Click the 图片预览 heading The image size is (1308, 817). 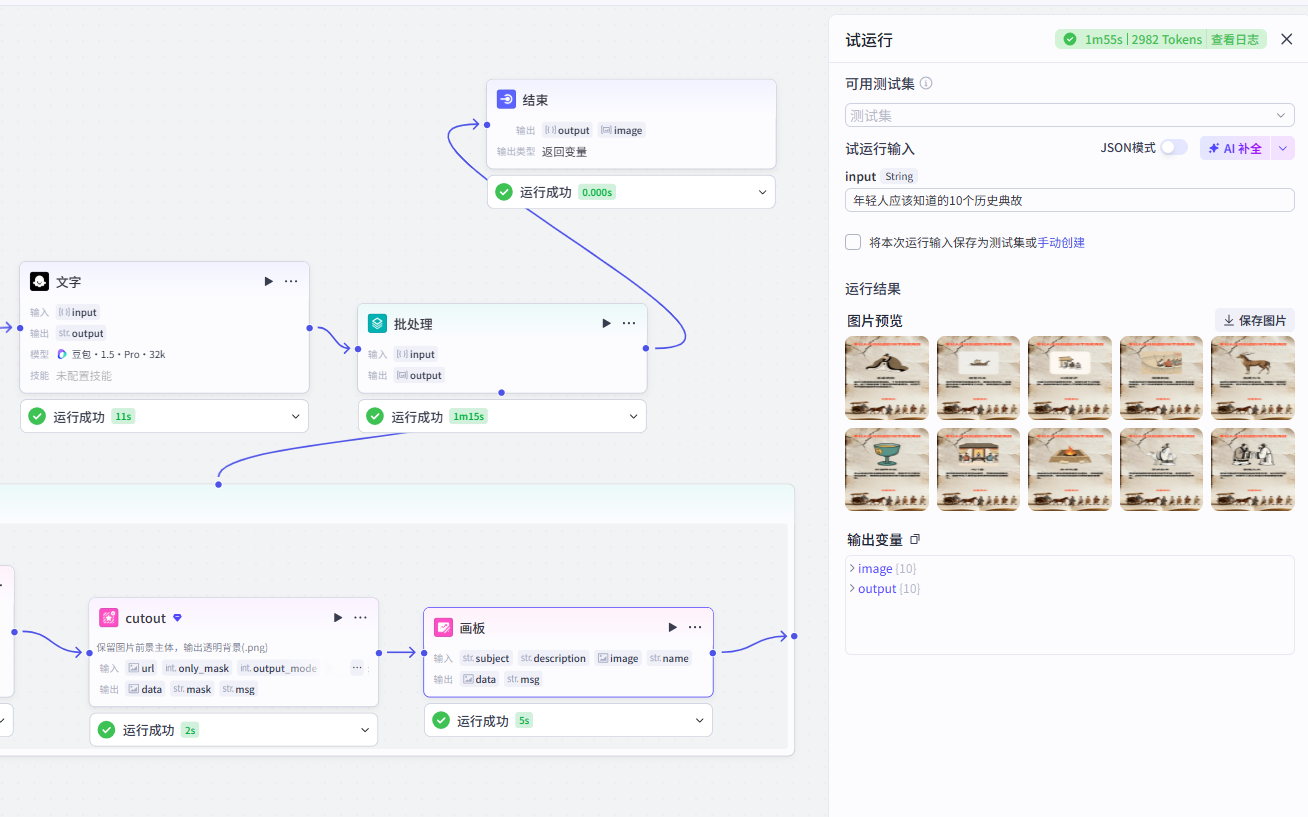tap(875, 321)
